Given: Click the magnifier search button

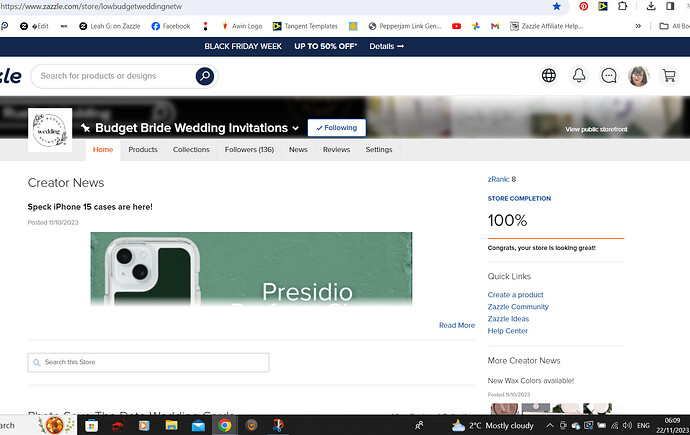Looking at the screenshot, I should point(205,76).
